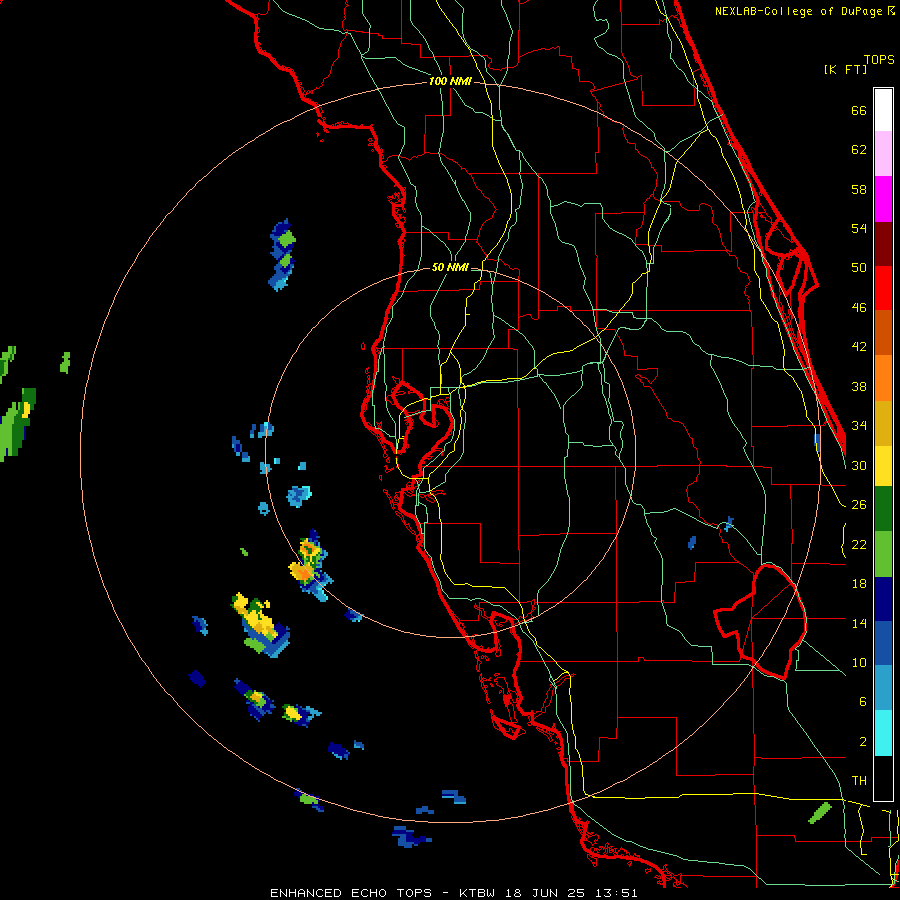Click the dark green legend swatch
This screenshot has height=900, width=900.
click(883, 509)
